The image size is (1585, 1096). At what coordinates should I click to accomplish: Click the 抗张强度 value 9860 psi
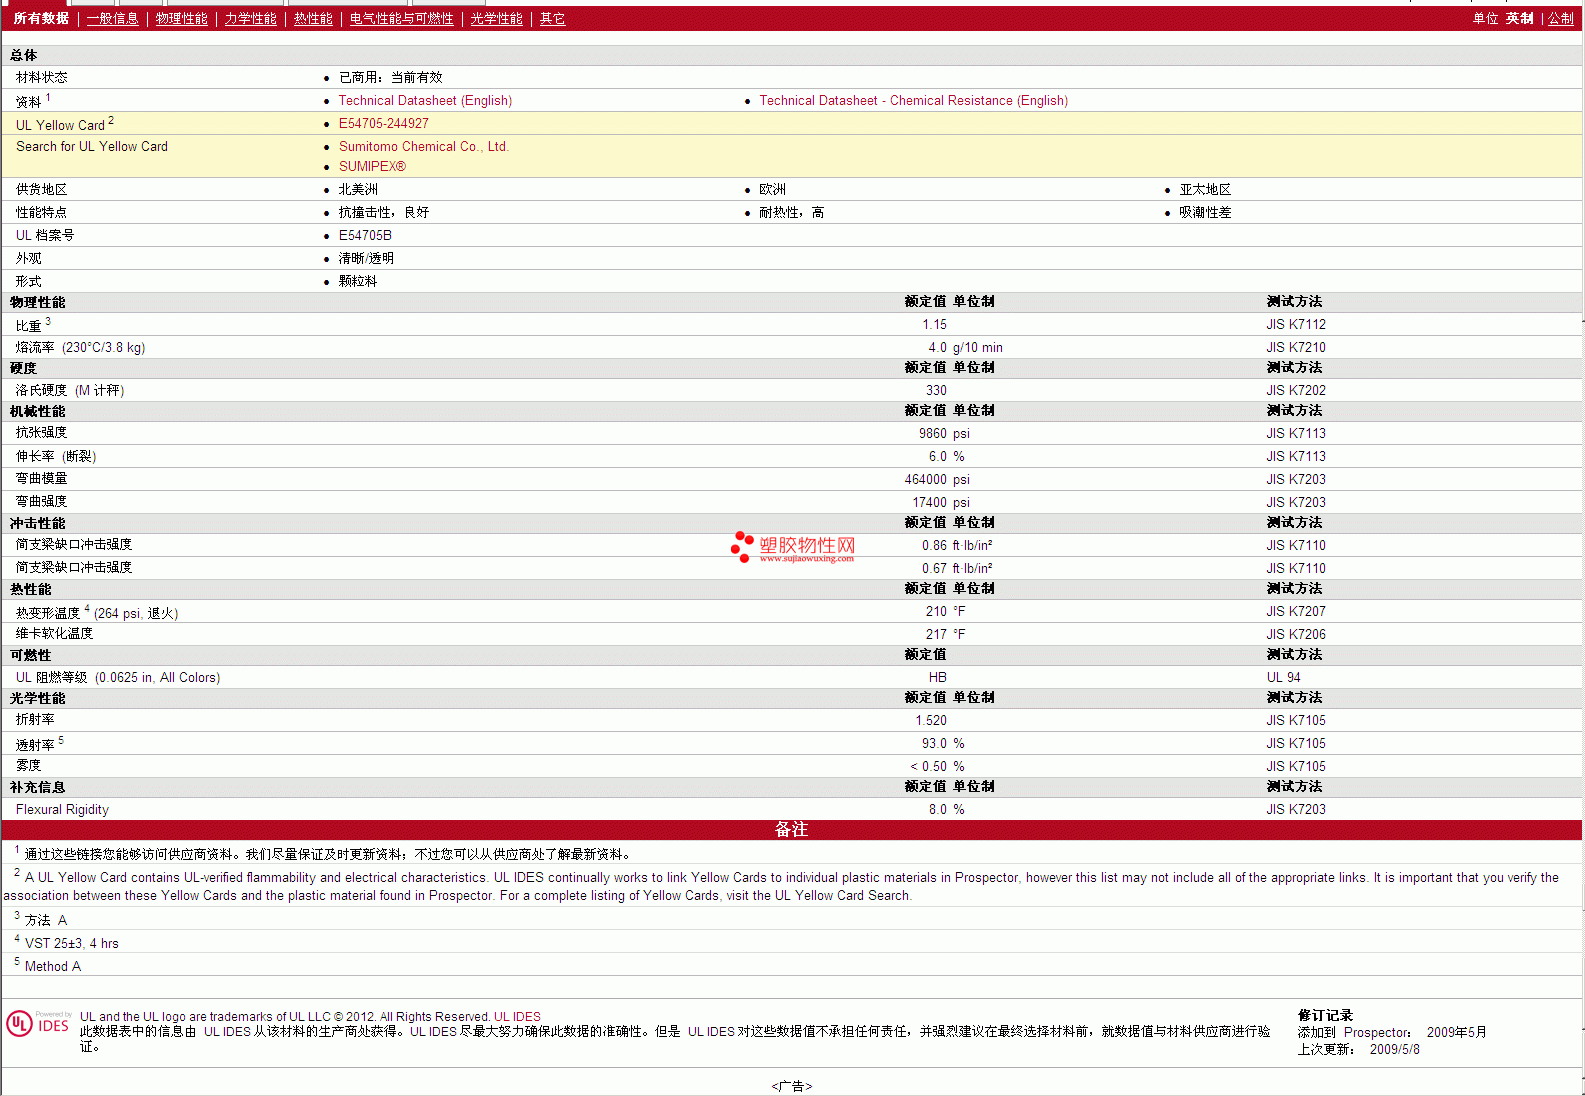click(944, 434)
